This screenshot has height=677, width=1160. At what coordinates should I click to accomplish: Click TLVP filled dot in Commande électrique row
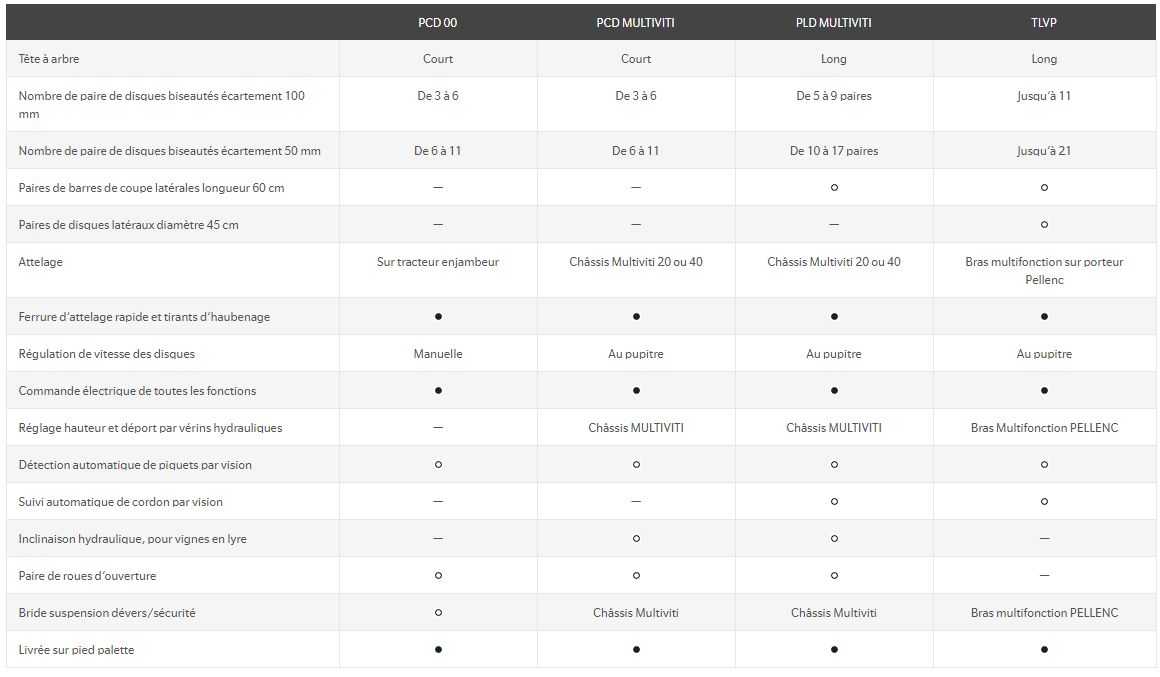tap(1044, 391)
